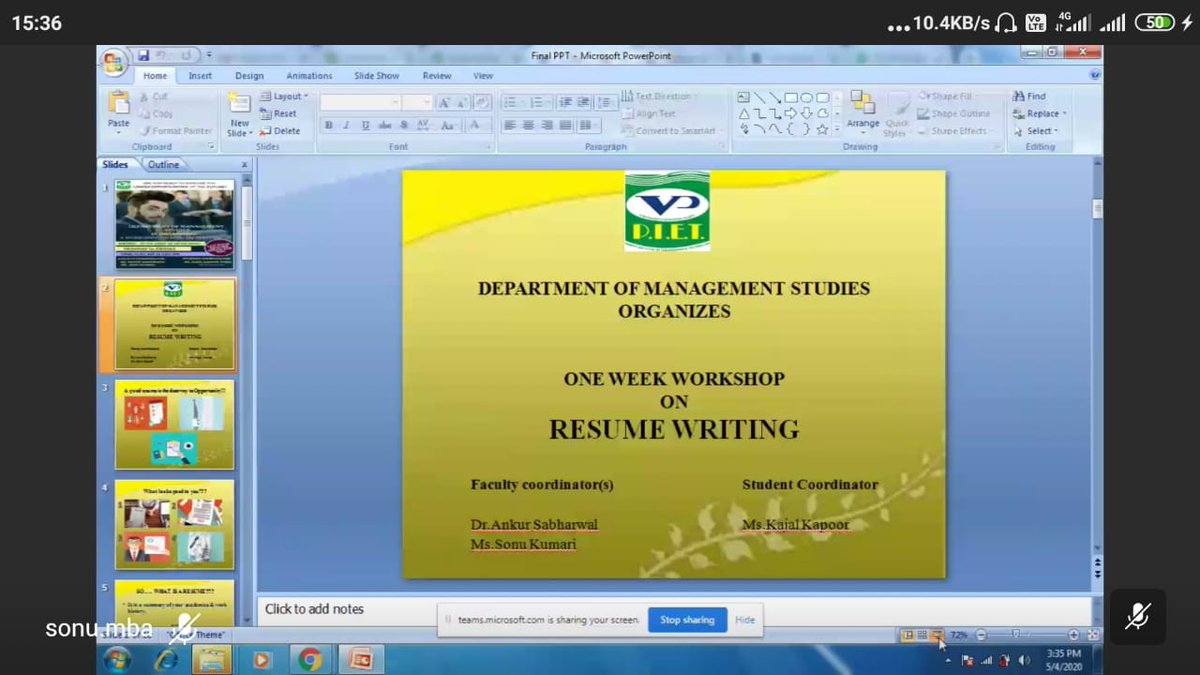1200x675 pixels.
Task: Switch to Slide Sorter view icon
Action: 922,635
